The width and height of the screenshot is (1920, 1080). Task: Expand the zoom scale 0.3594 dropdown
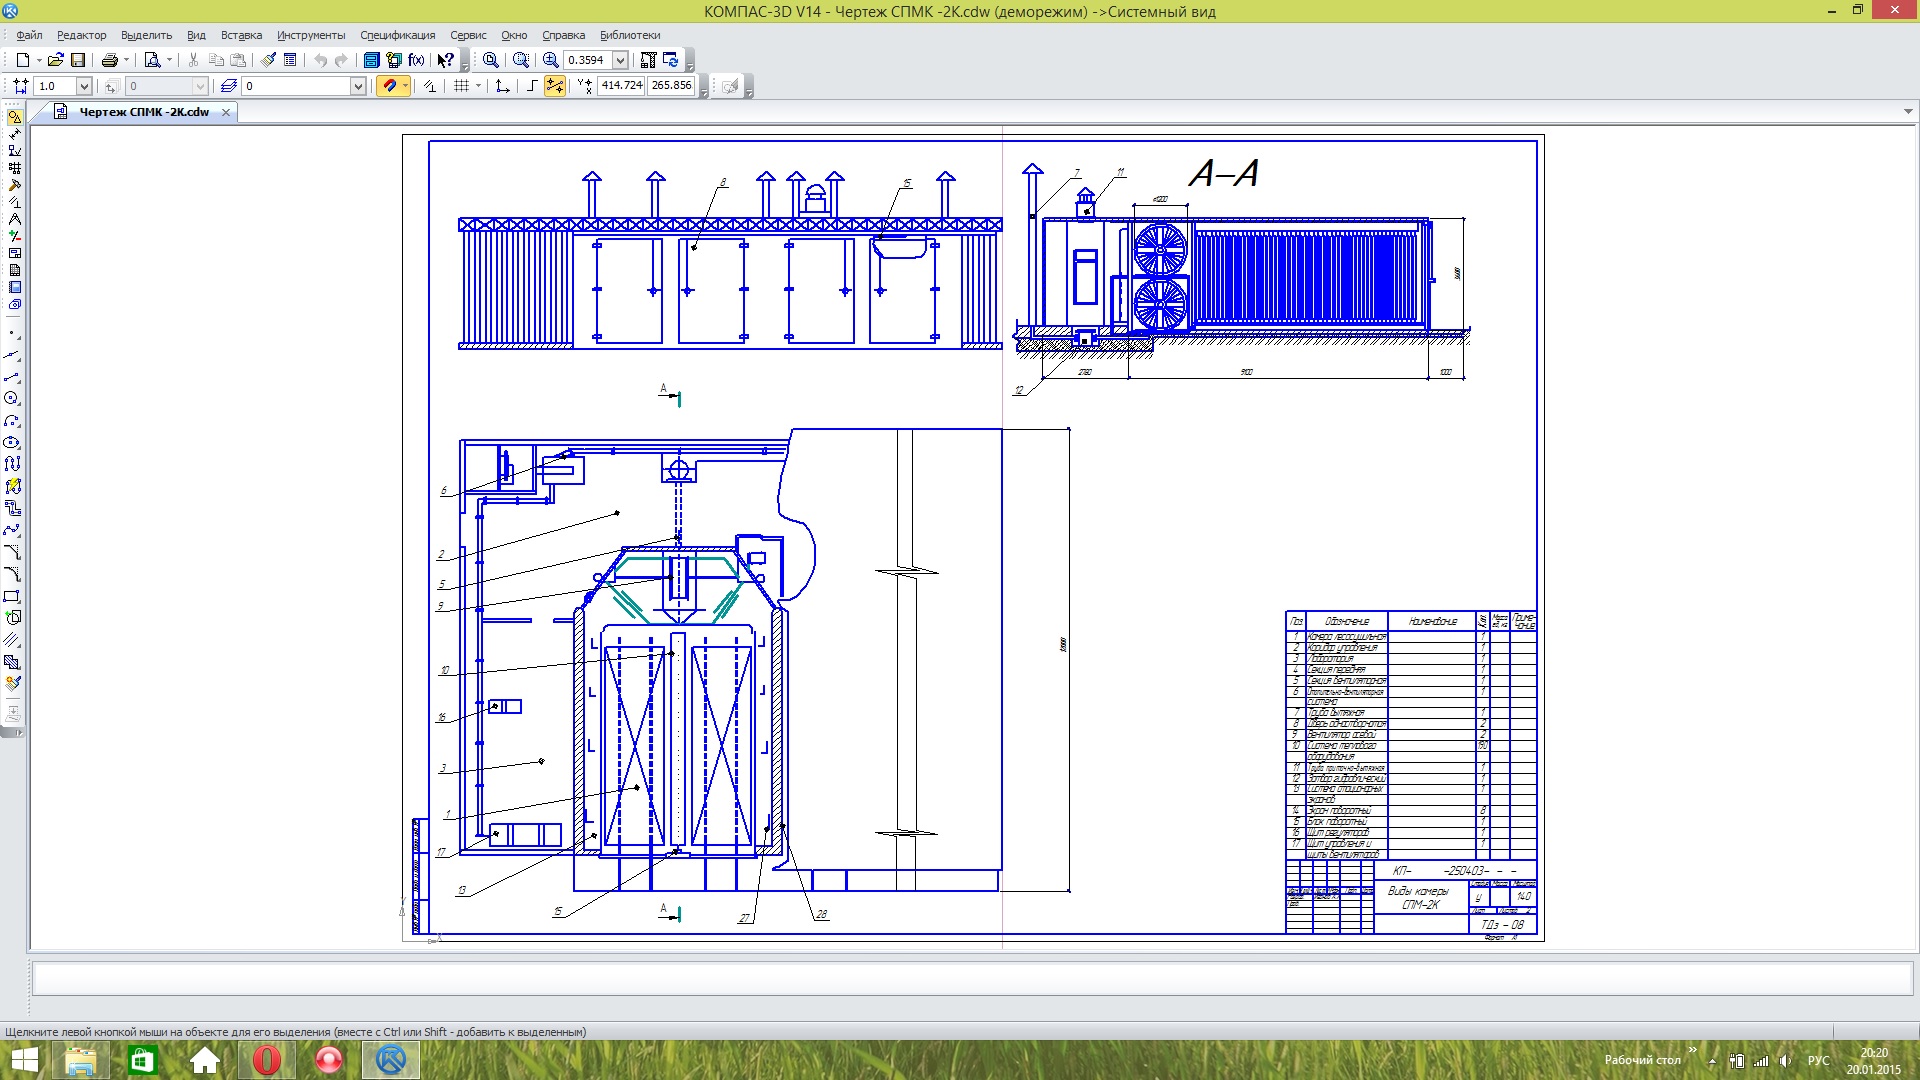point(620,60)
